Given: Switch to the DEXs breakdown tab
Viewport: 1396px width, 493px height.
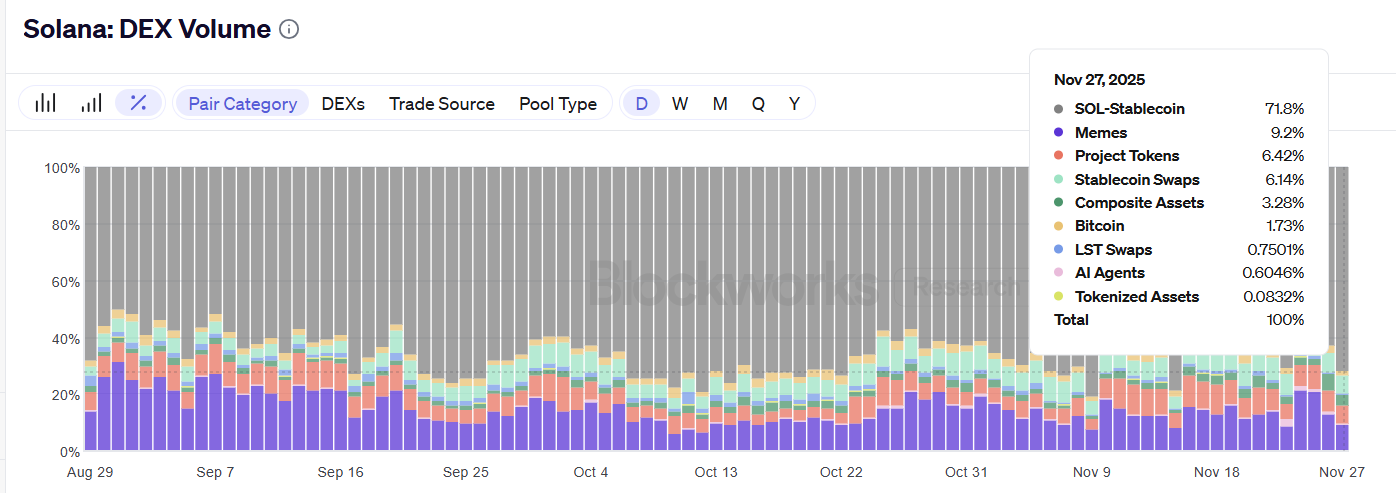Looking at the screenshot, I should point(343,103).
